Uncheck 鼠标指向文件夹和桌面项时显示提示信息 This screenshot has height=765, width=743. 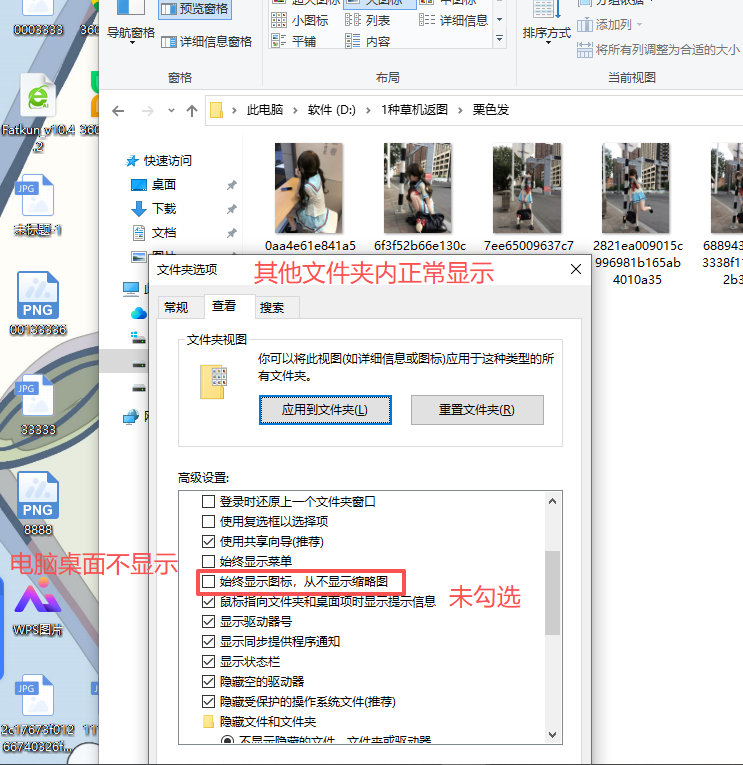pyautogui.click(x=208, y=602)
